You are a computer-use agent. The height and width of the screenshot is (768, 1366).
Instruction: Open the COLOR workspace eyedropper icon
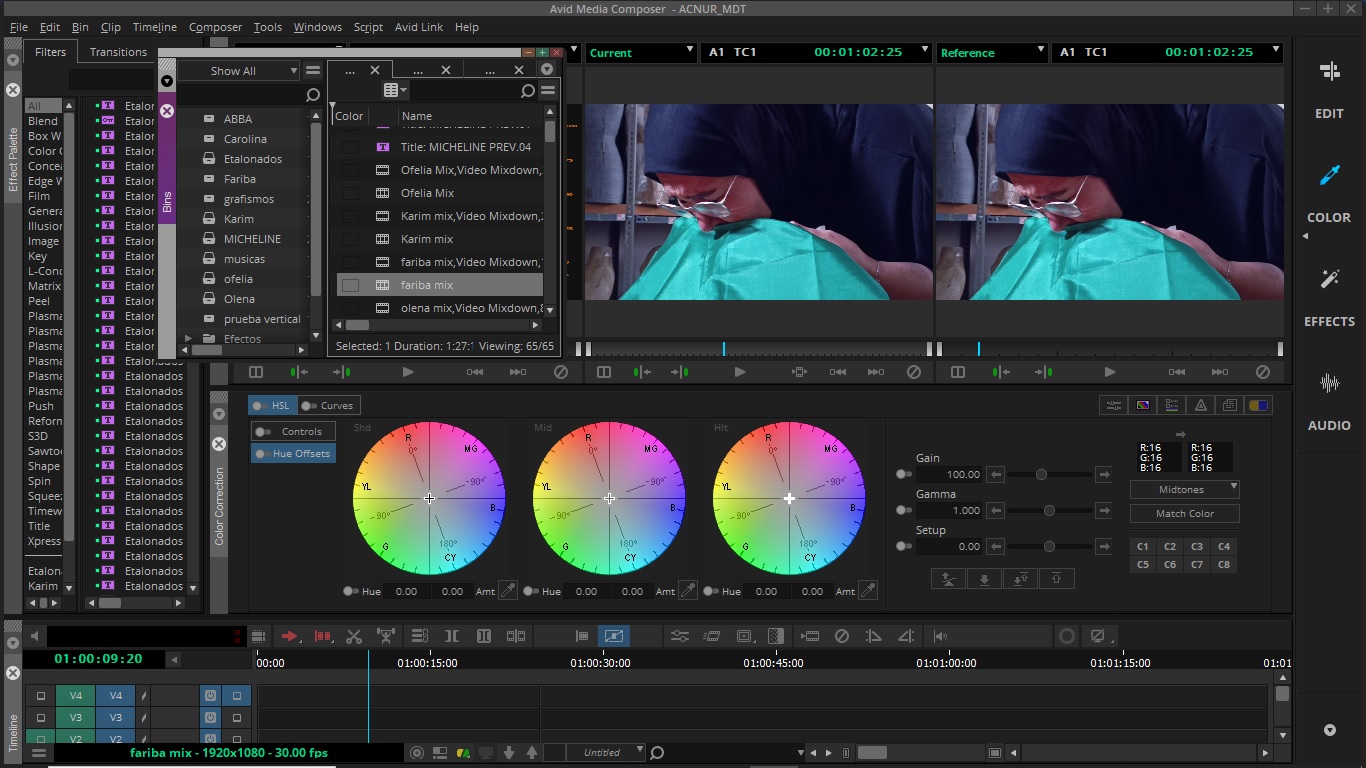[x=1329, y=176]
